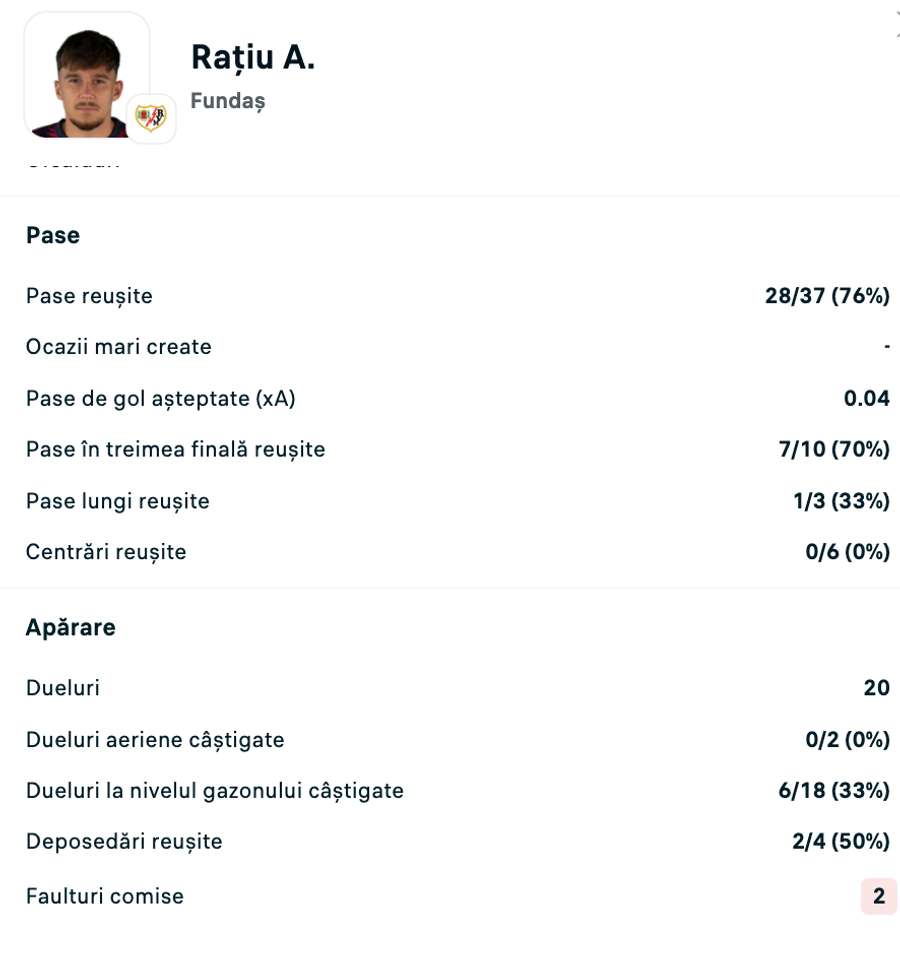Click Pase de gol așteptate (xA) label
Viewport: 900px width, 957px height.
pyautogui.click(x=161, y=398)
